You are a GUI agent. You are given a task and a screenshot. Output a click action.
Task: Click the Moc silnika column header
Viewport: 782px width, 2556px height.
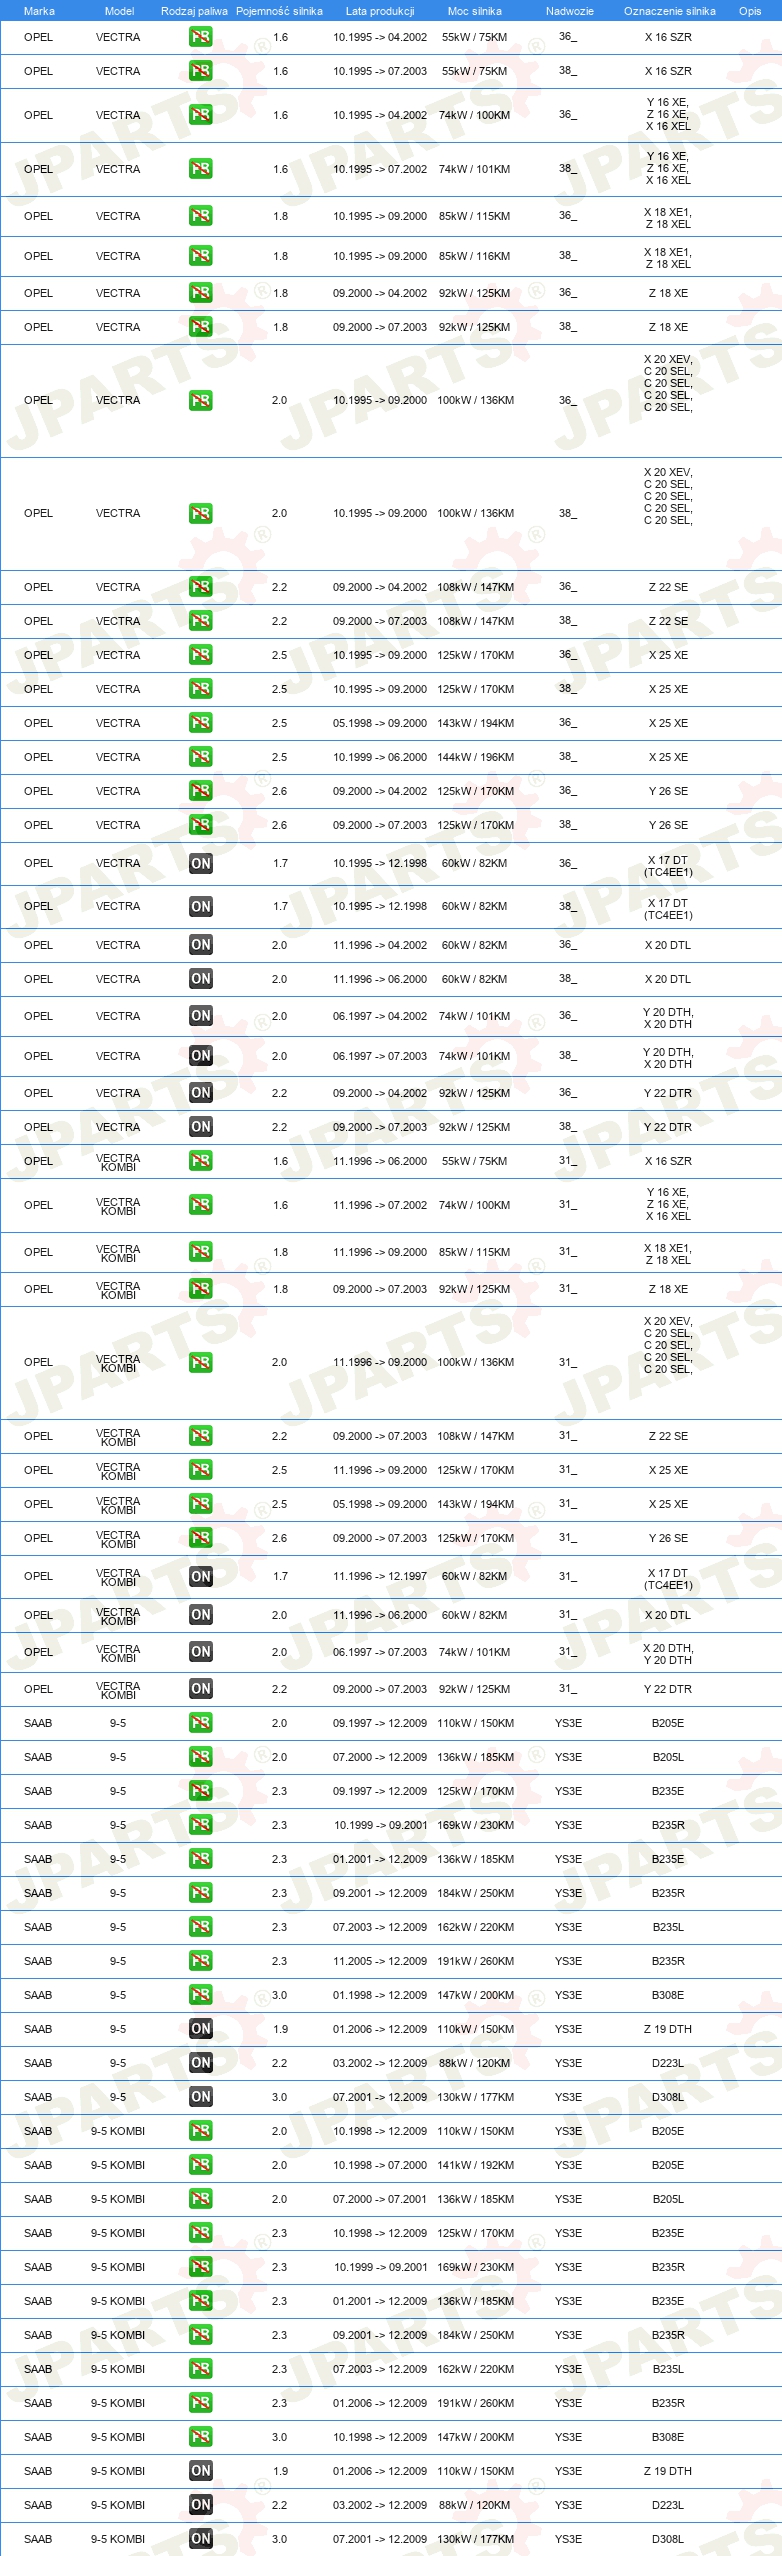[475, 11]
